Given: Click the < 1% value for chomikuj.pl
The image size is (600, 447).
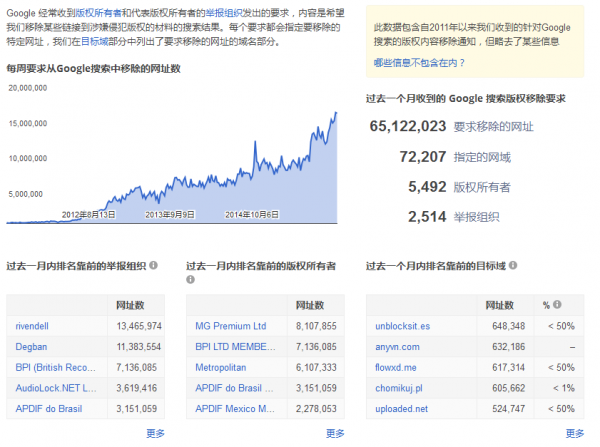Looking at the screenshot, I should pyautogui.click(x=564, y=388).
